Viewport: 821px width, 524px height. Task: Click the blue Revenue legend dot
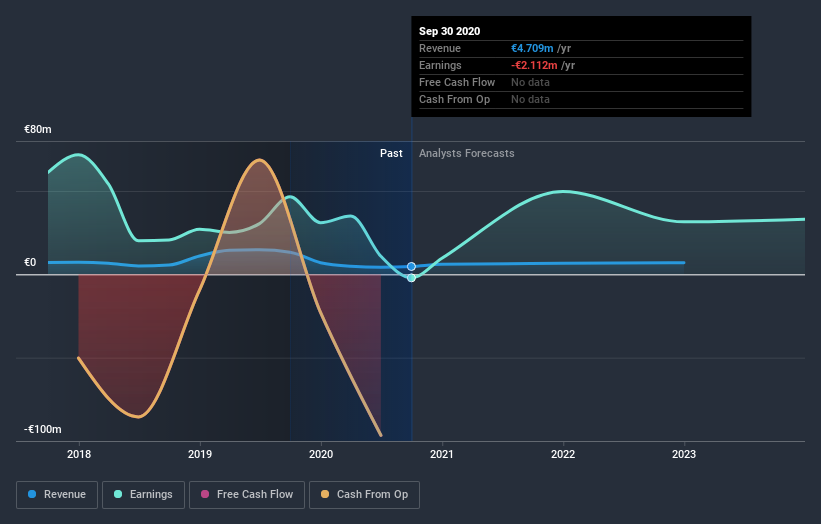(x=32, y=494)
